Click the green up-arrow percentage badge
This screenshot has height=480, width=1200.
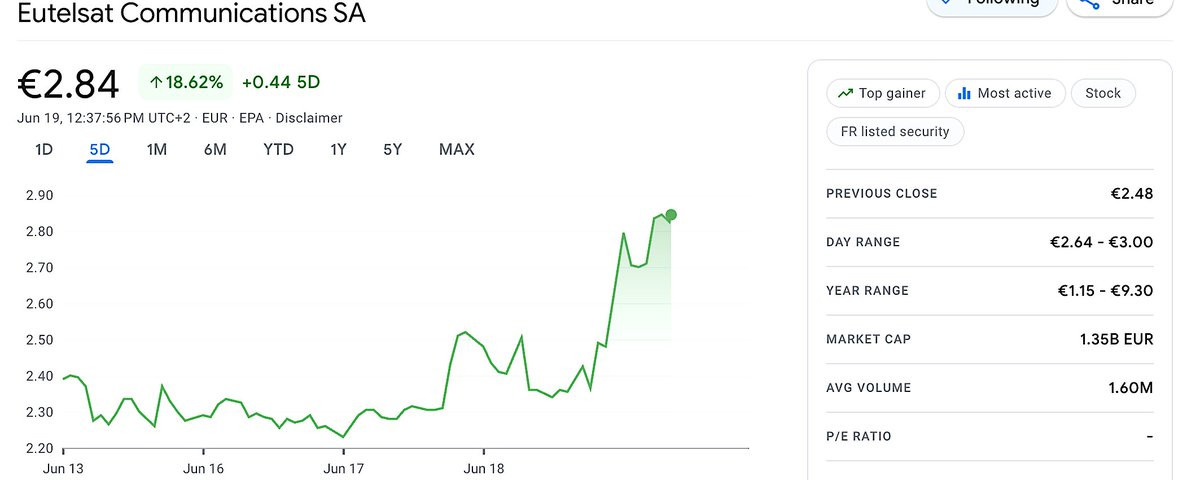[185, 82]
